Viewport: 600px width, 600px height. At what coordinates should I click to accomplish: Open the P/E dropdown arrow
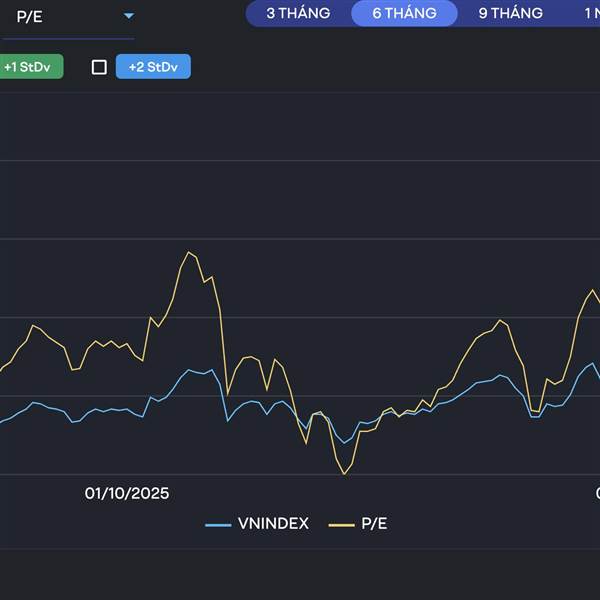[x=128, y=16]
